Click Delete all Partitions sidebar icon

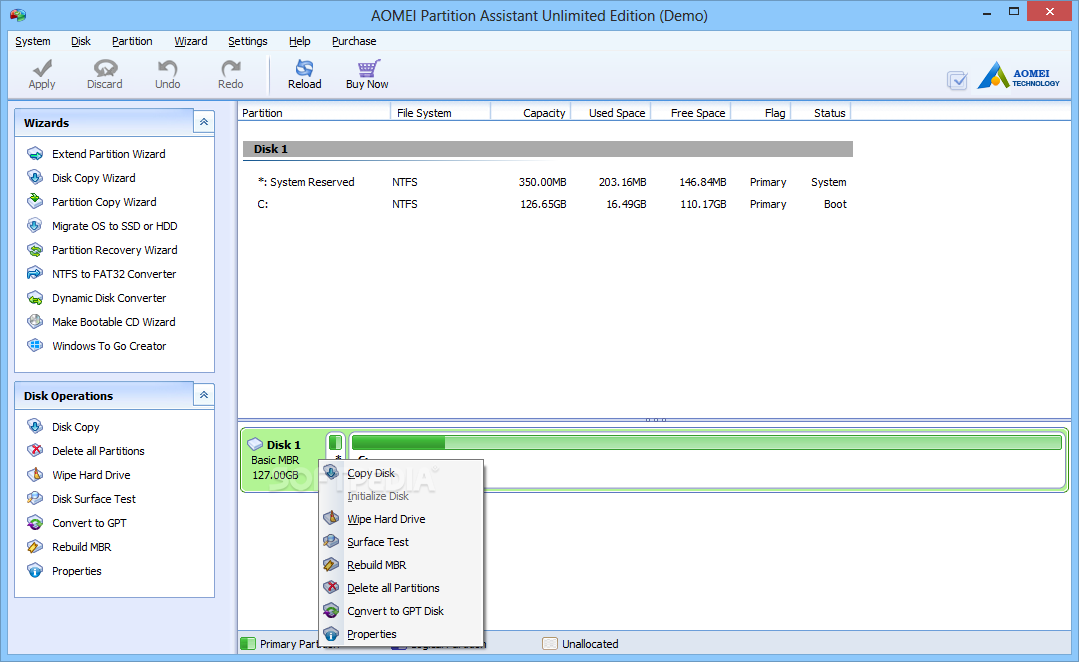35,451
